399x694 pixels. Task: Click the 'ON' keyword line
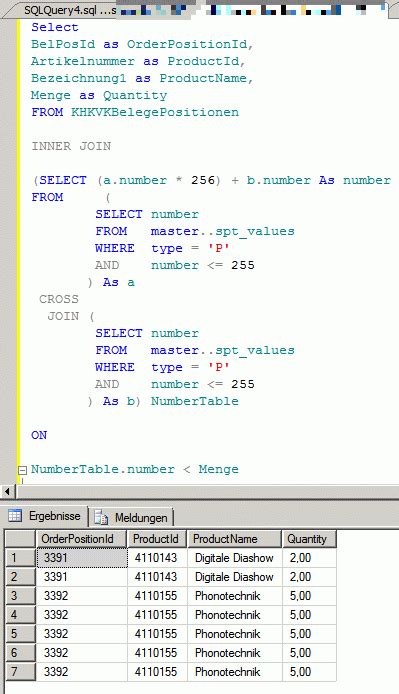[39, 435]
